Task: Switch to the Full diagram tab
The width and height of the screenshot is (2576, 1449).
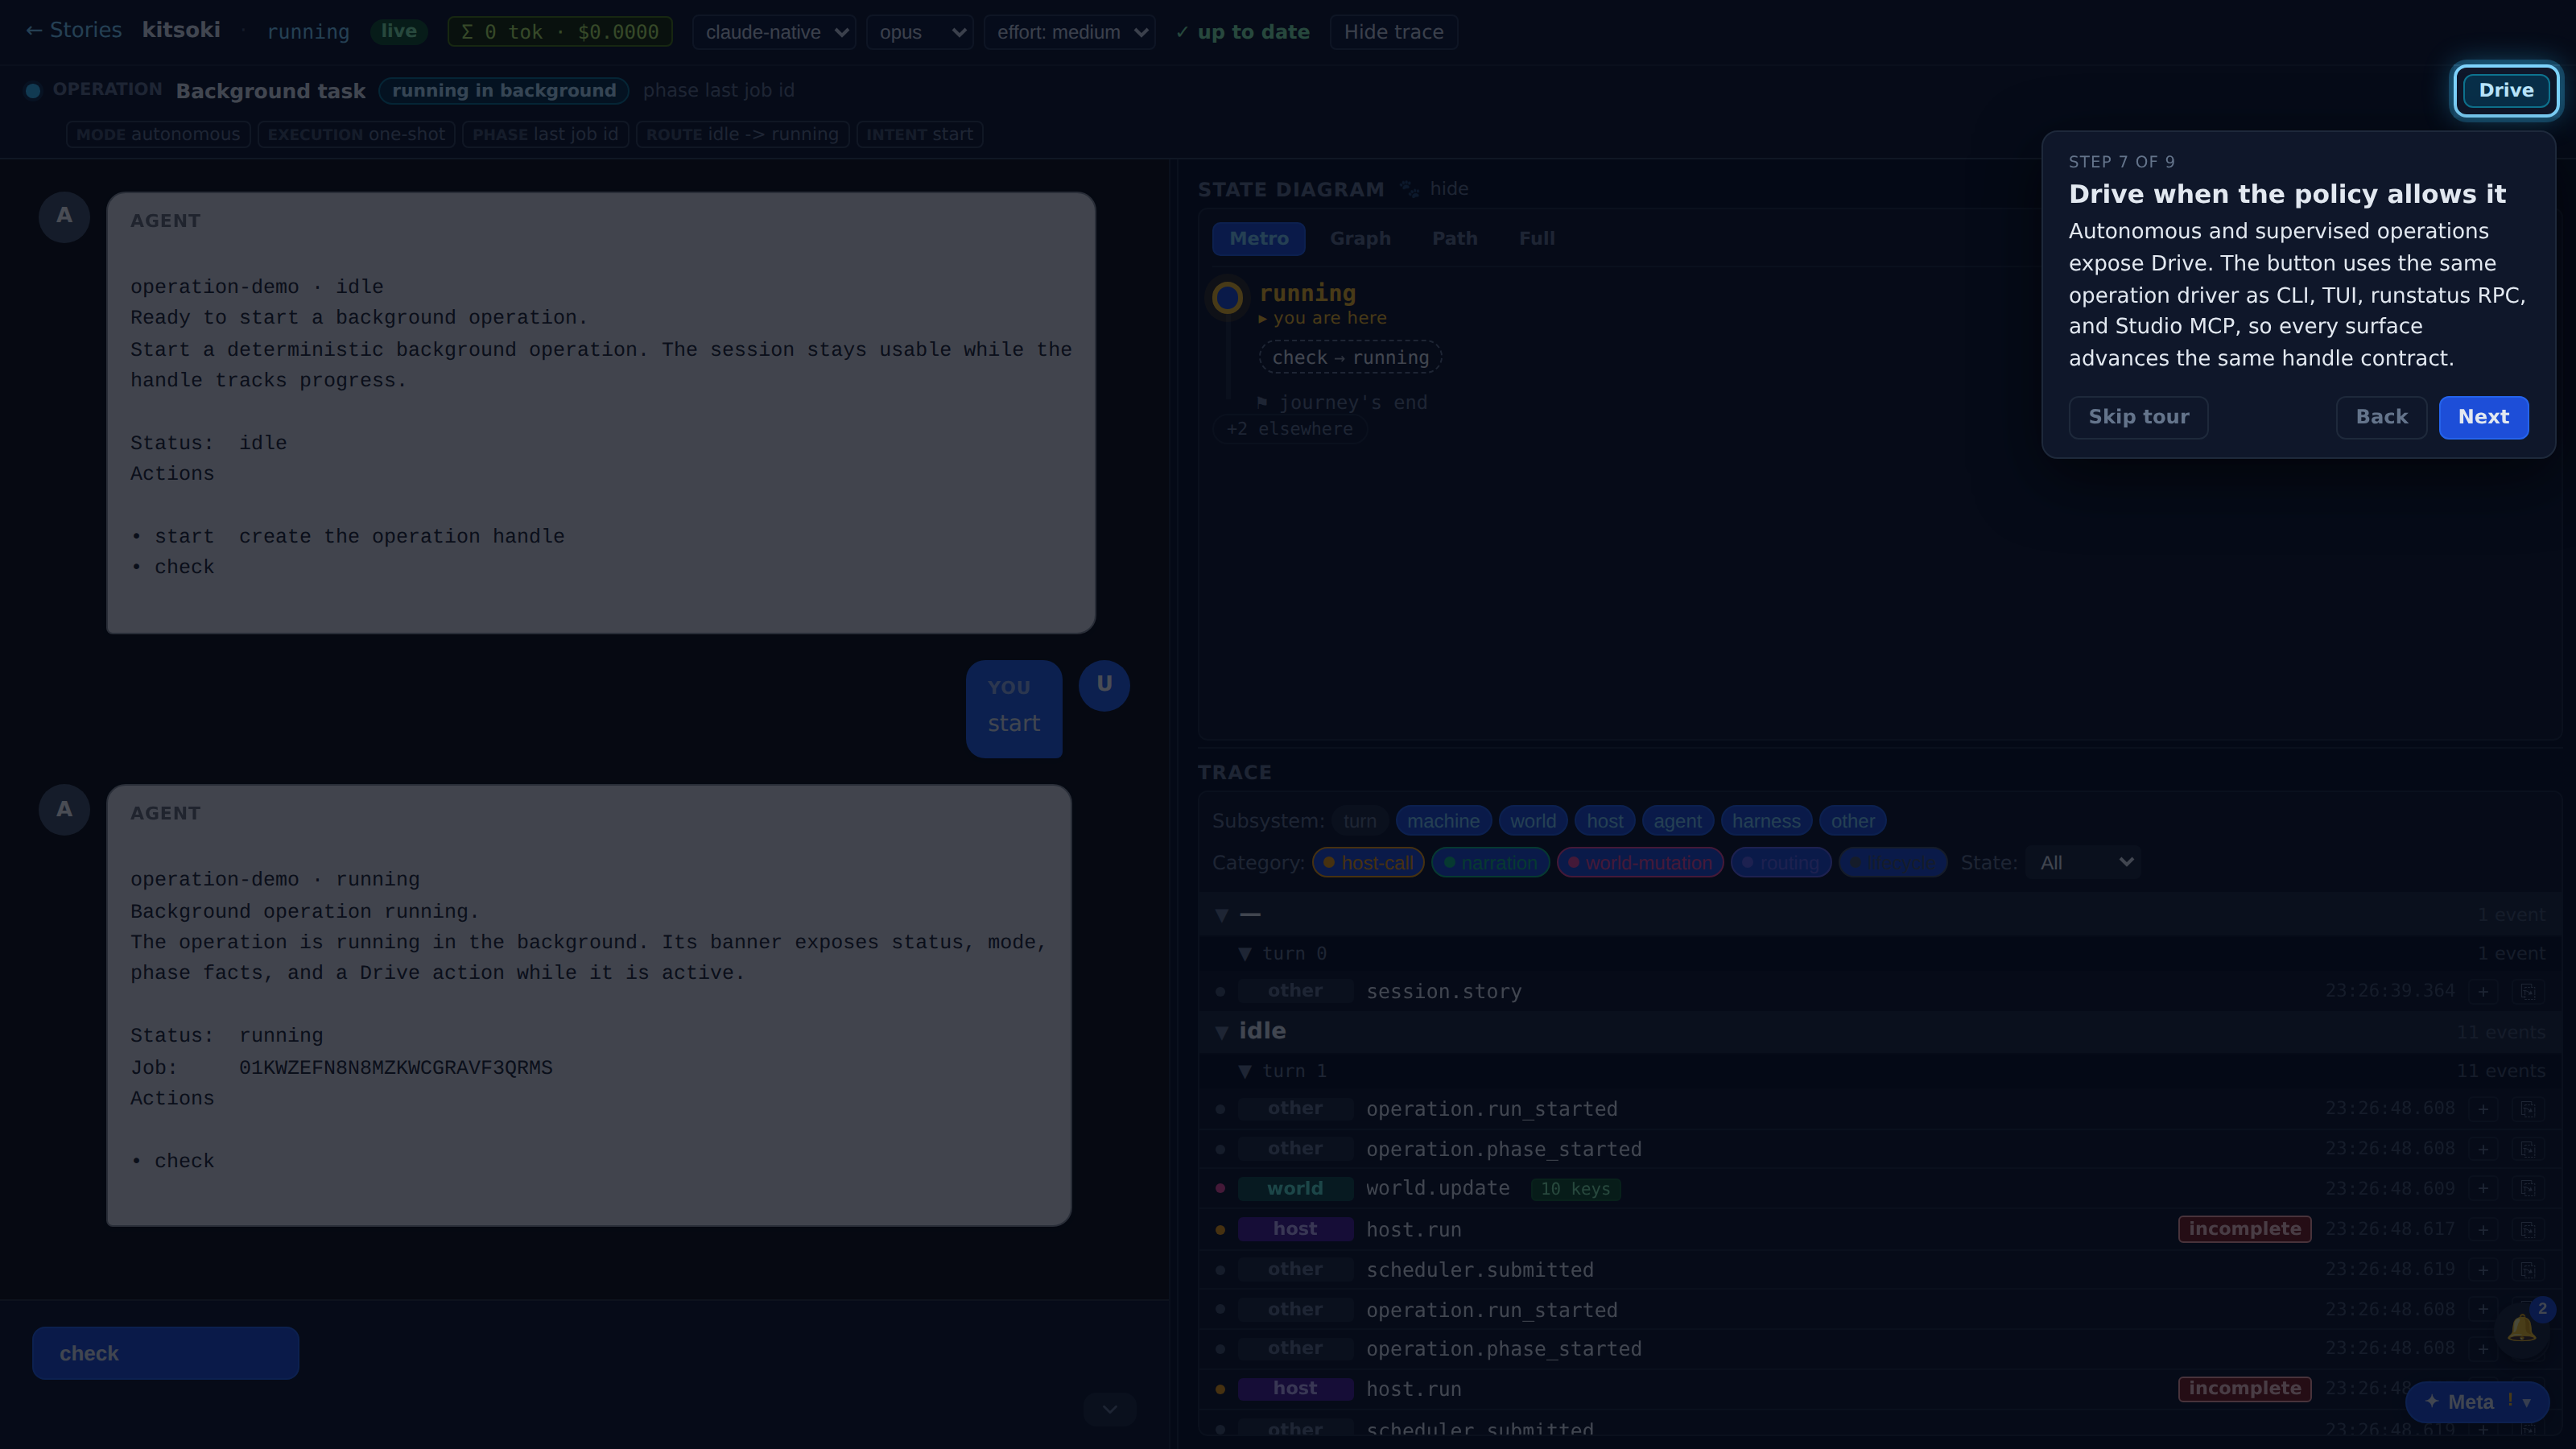Action: 1536,239
